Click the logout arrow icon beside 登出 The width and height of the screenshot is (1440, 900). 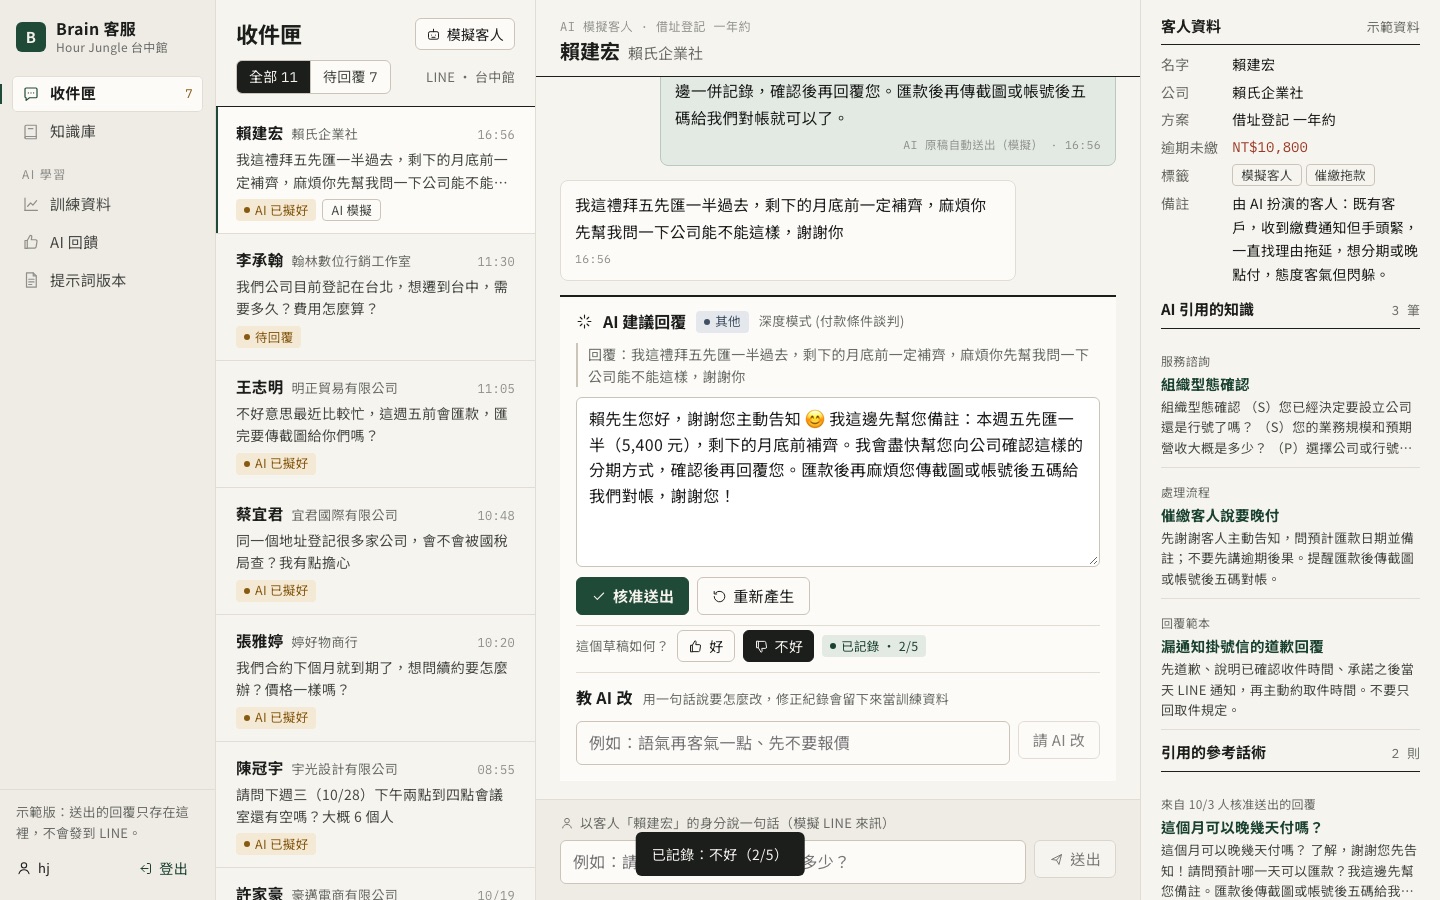[145, 869]
